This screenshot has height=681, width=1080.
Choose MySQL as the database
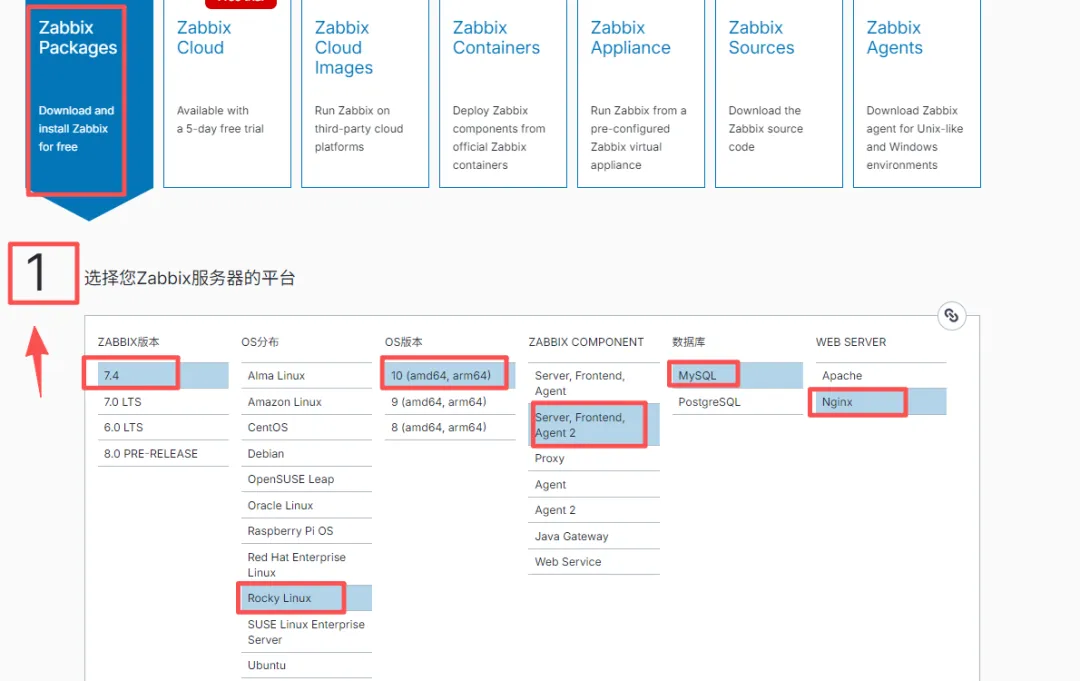[x=738, y=375]
